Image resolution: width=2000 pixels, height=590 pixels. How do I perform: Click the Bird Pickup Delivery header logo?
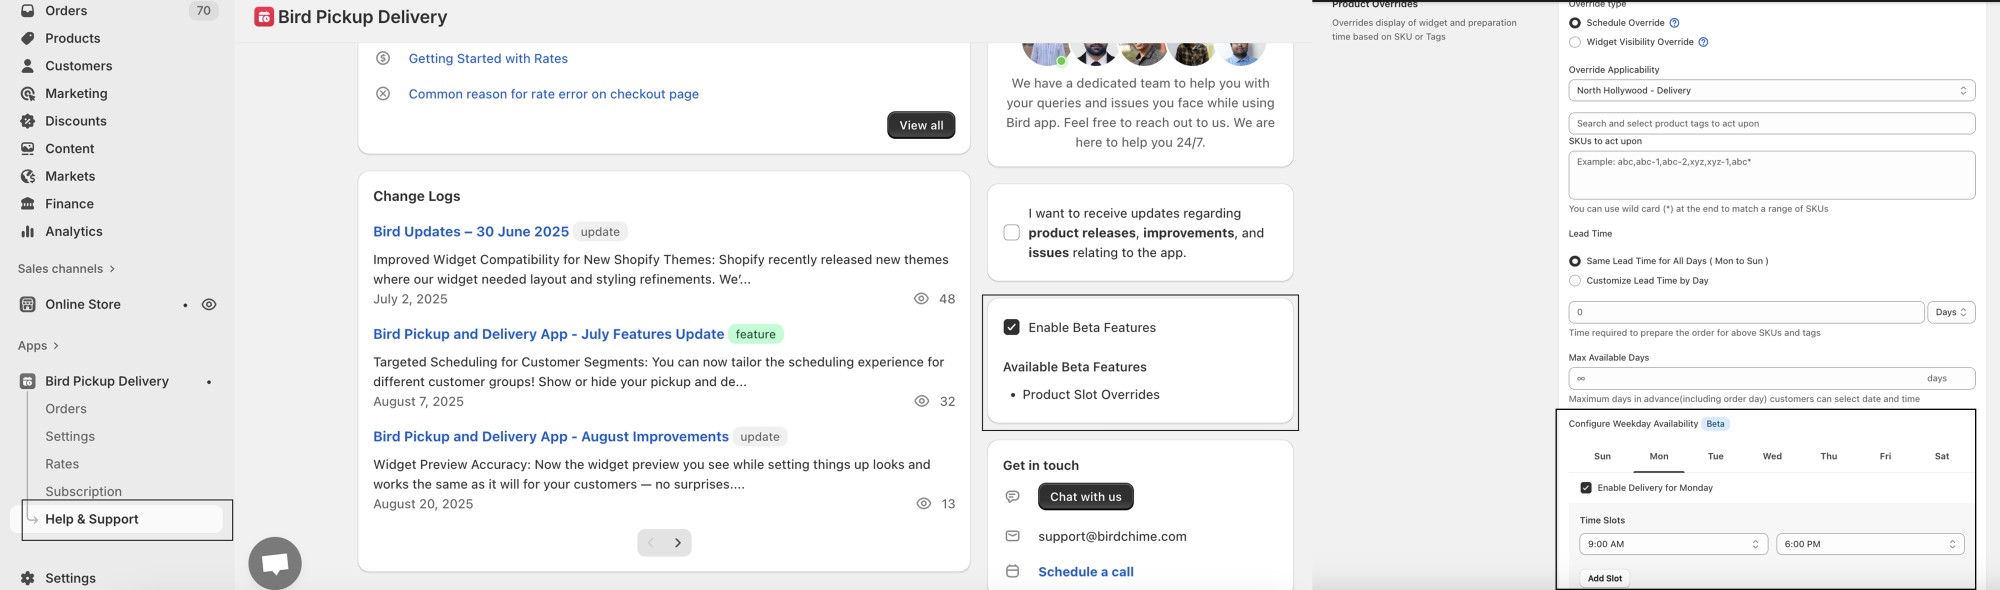tap(264, 17)
